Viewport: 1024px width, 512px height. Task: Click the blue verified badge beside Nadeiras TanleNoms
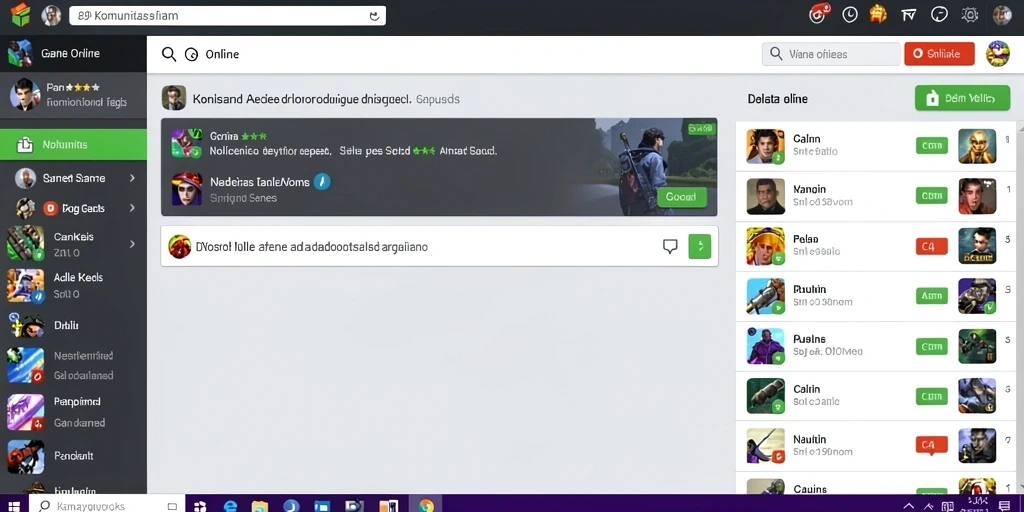(x=321, y=182)
